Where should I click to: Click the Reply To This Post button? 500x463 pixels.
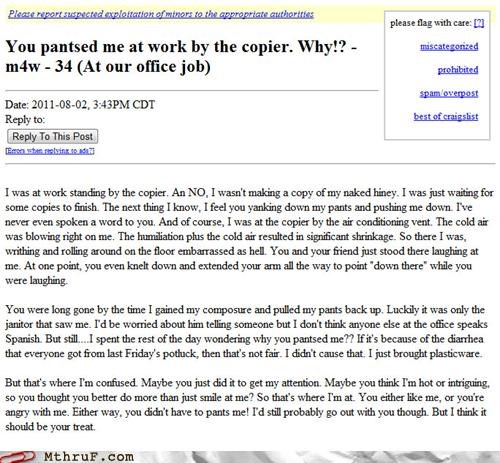53,136
